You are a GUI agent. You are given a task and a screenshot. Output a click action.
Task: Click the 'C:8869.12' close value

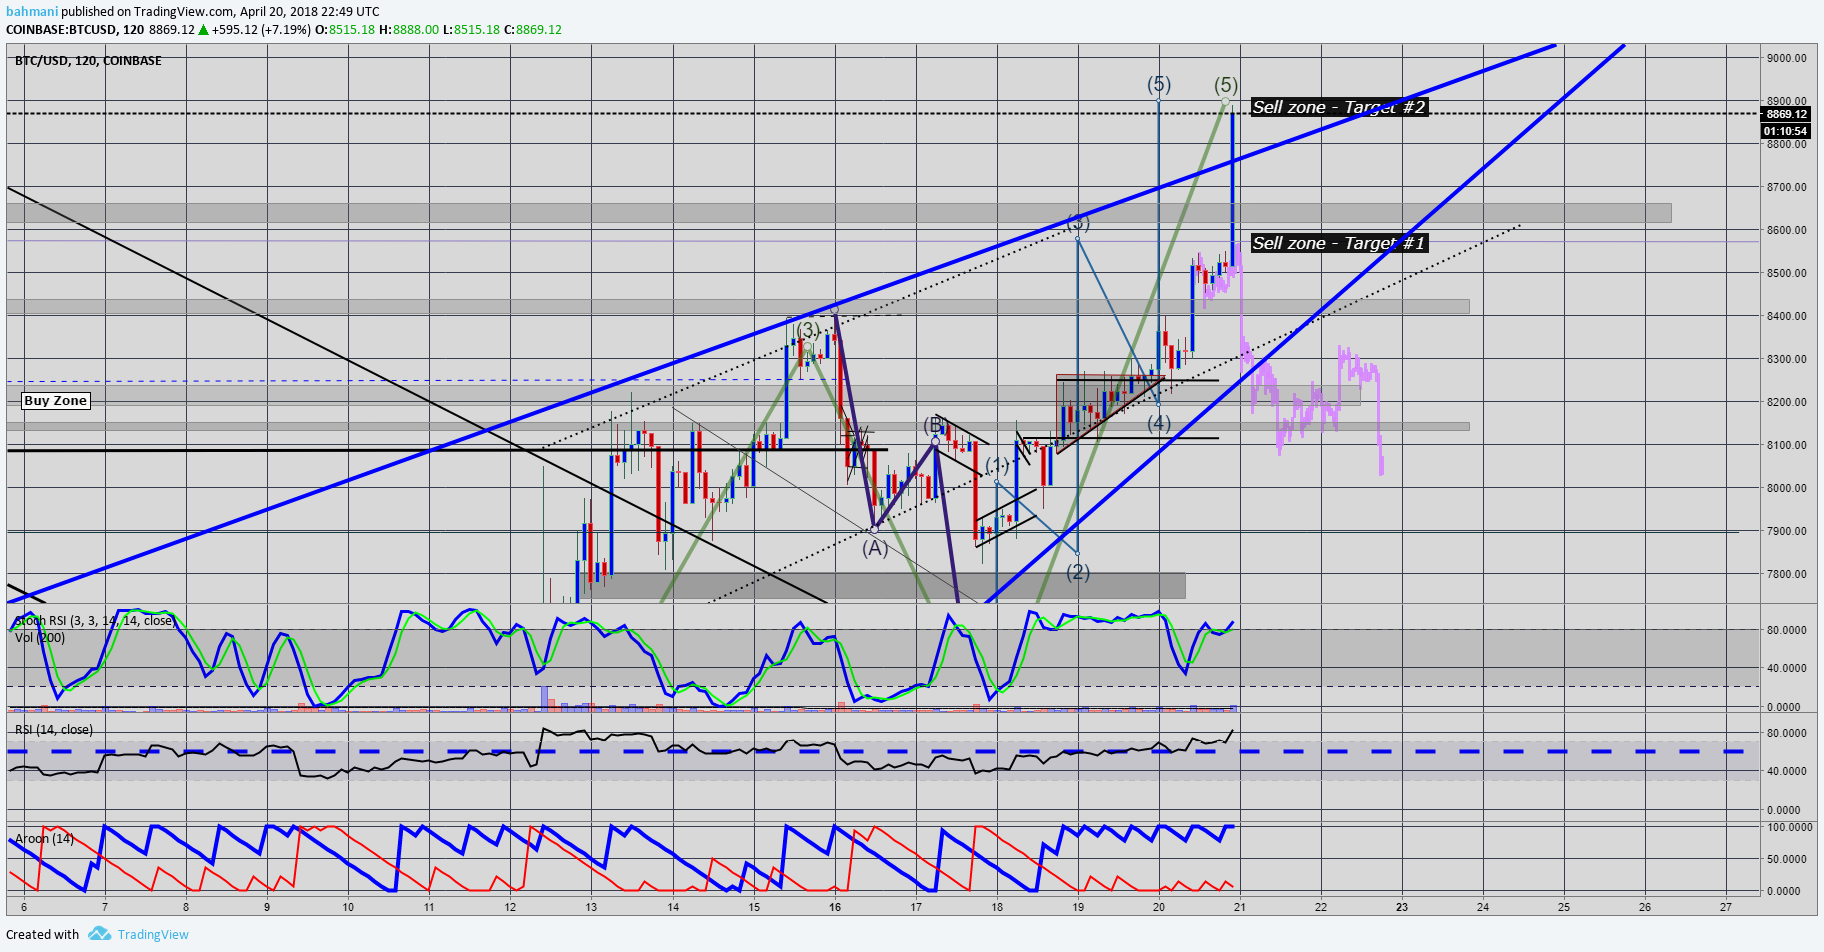(533, 30)
